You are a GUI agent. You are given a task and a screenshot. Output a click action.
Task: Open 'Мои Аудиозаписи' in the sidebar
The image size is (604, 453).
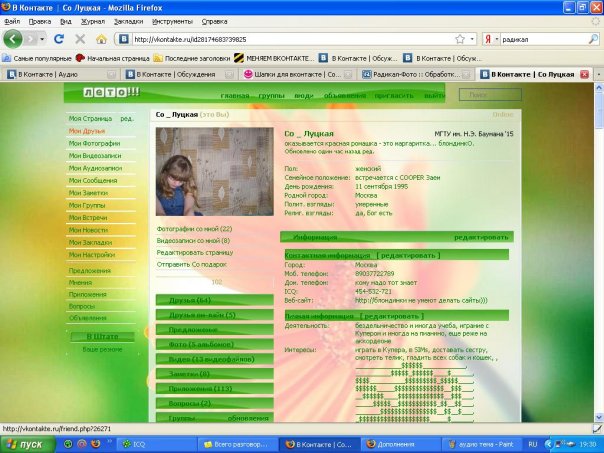[x=95, y=168]
